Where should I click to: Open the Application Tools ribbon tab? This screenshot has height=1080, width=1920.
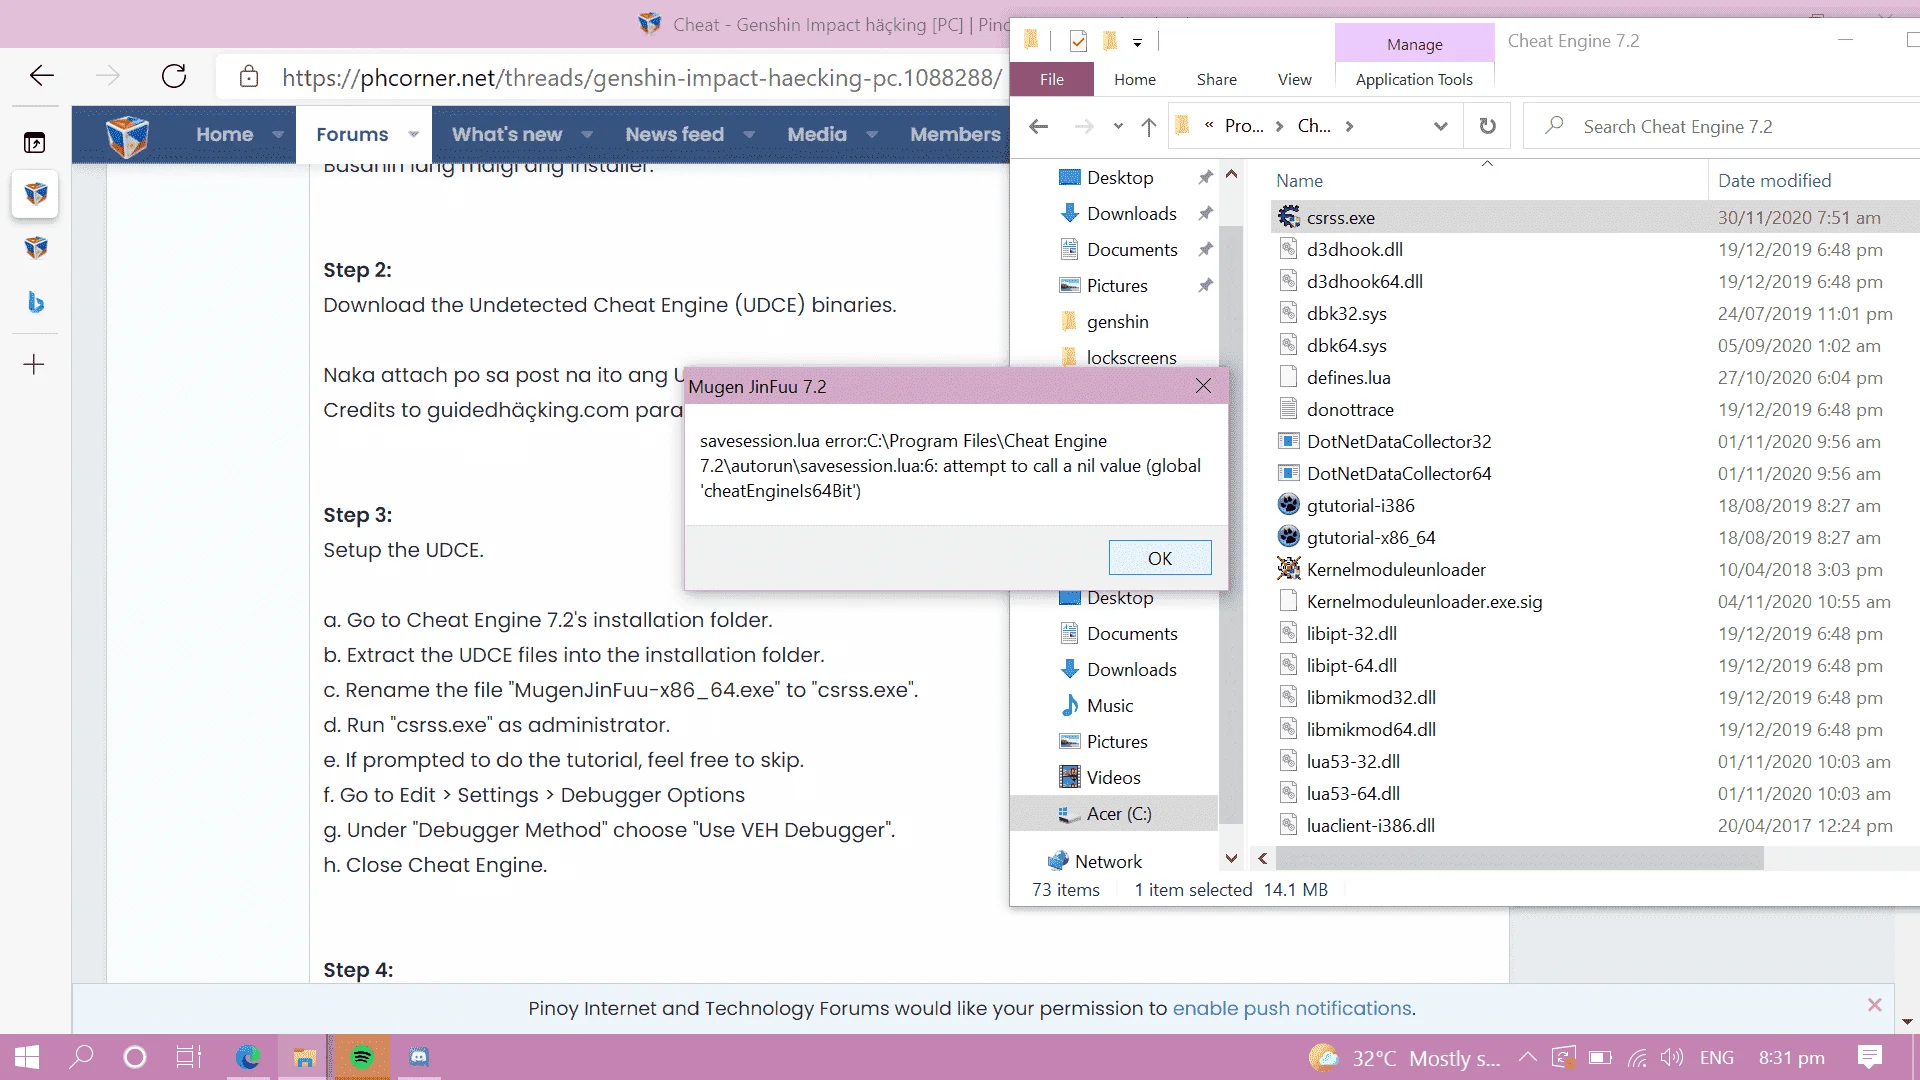1414,79
